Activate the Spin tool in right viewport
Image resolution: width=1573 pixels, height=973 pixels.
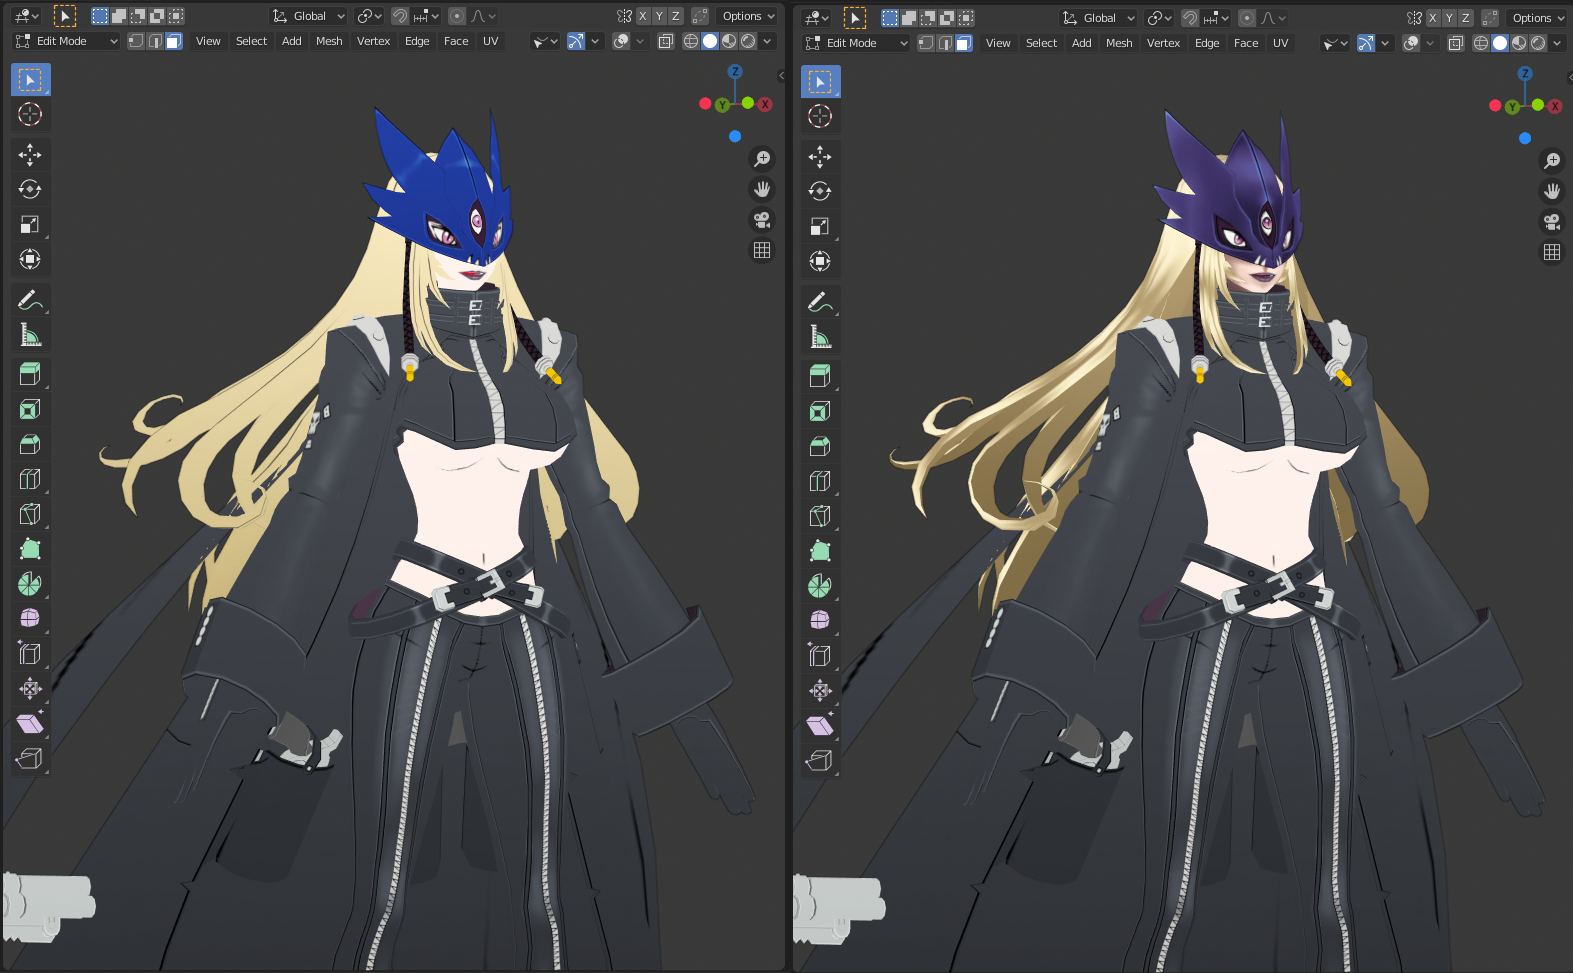click(820, 586)
